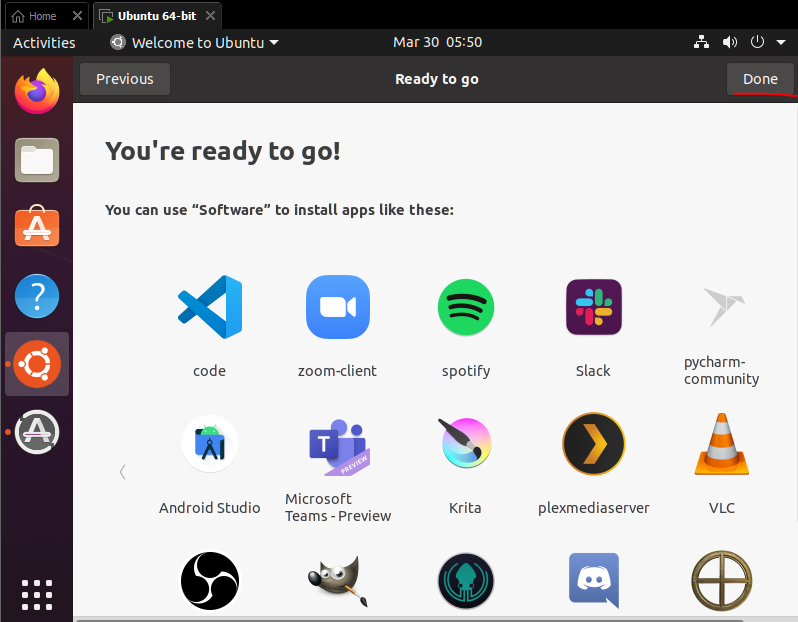Click the VLC label
The width and height of the screenshot is (798, 622).
coord(722,507)
